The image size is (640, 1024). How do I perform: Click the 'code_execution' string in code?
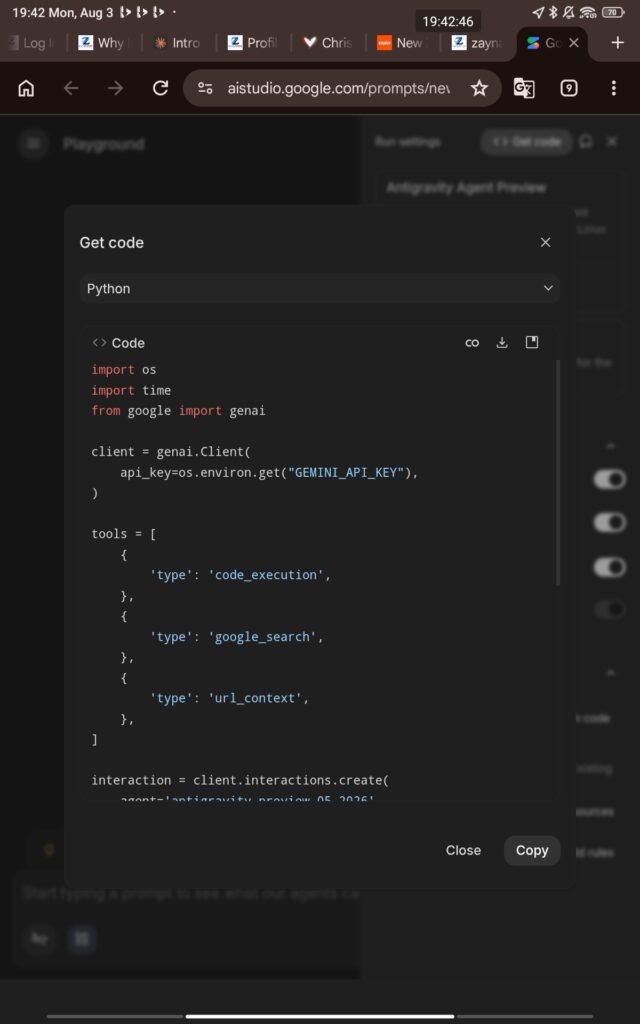266,575
